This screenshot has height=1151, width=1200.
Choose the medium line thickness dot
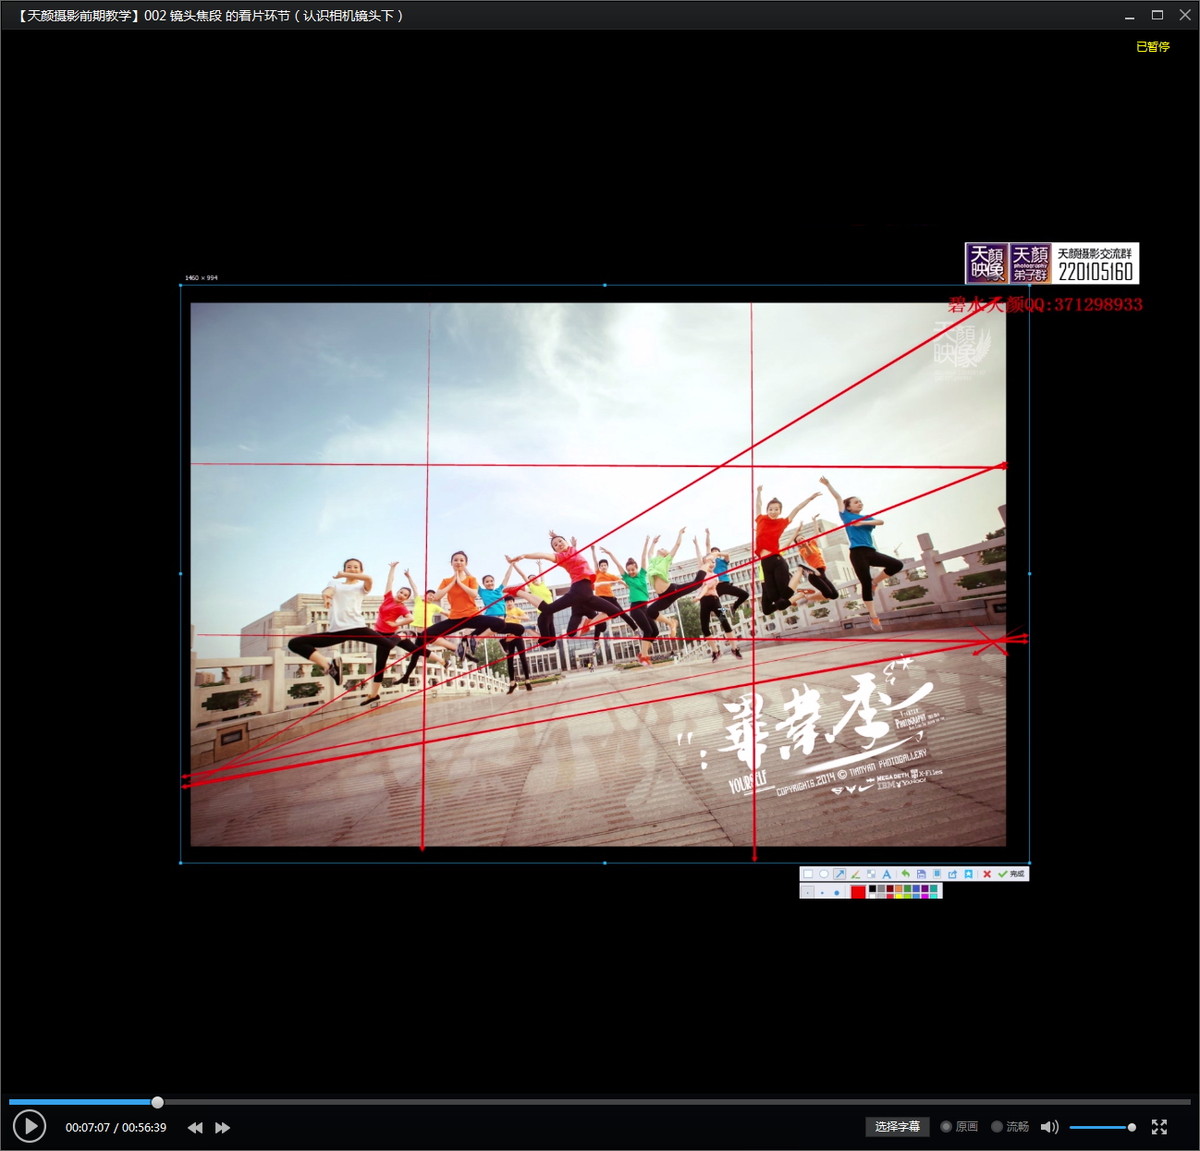pos(822,893)
